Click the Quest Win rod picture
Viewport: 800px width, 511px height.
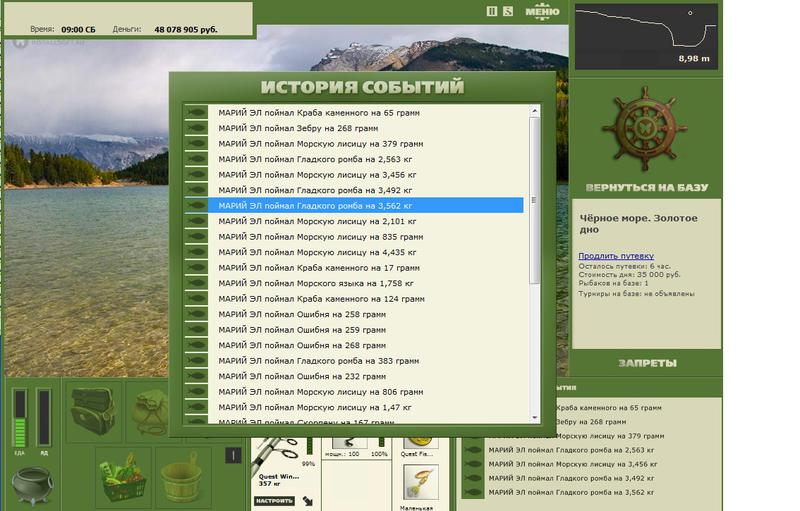click(278, 454)
